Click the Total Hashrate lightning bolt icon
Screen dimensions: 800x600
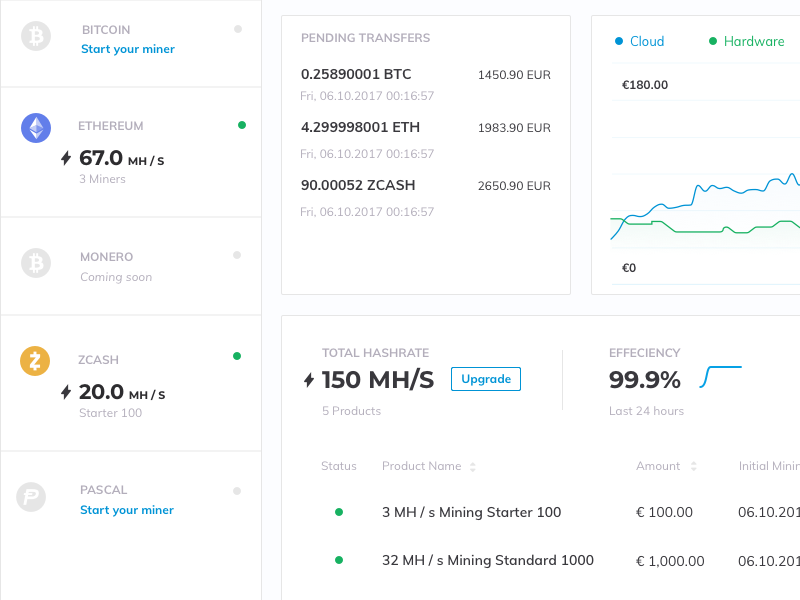click(309, 380)
